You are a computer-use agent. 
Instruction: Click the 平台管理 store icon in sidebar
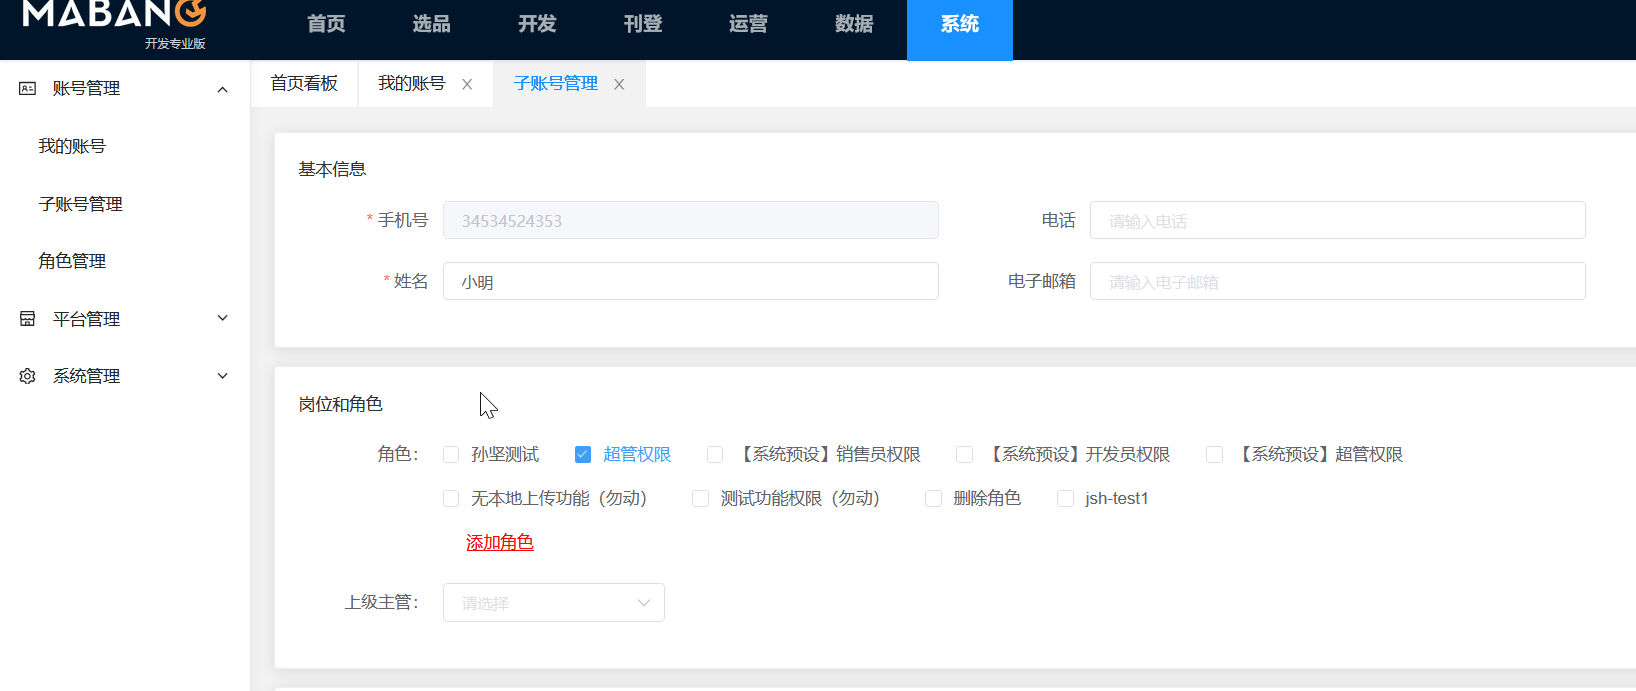click(x=27, y=319)
